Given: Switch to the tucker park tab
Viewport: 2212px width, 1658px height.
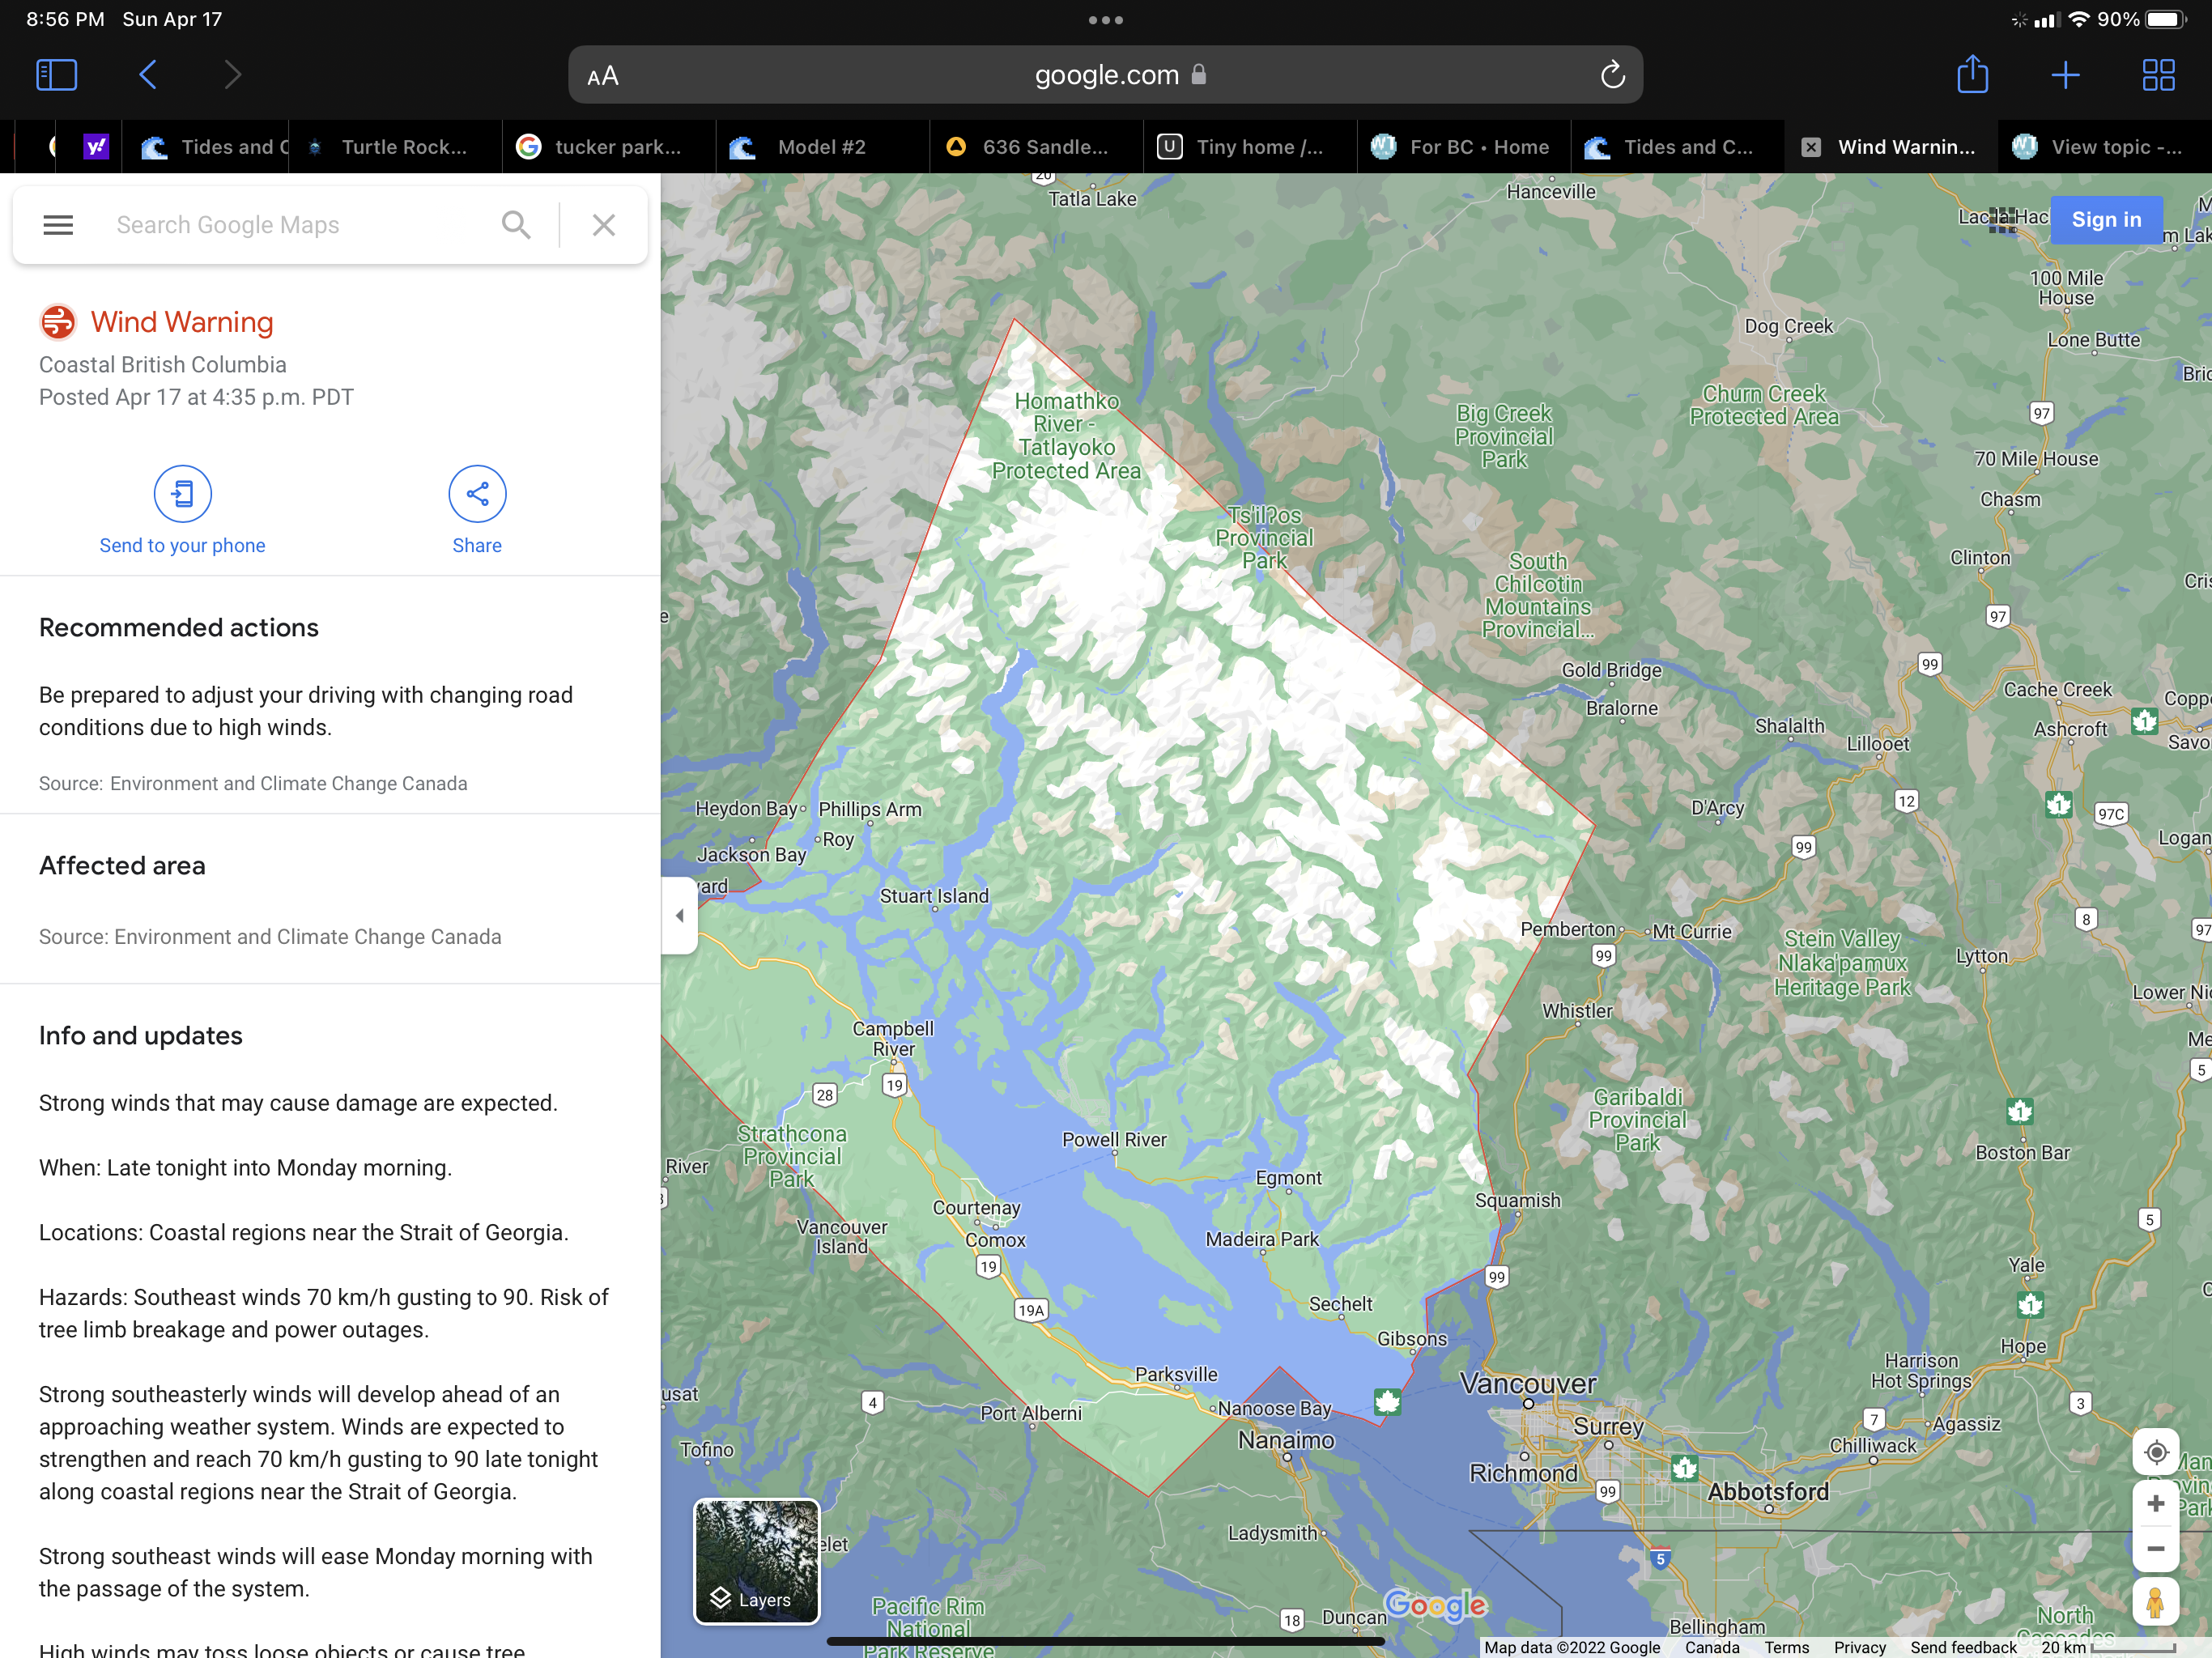Looking at the screenshot, I should tap(609, 147).
